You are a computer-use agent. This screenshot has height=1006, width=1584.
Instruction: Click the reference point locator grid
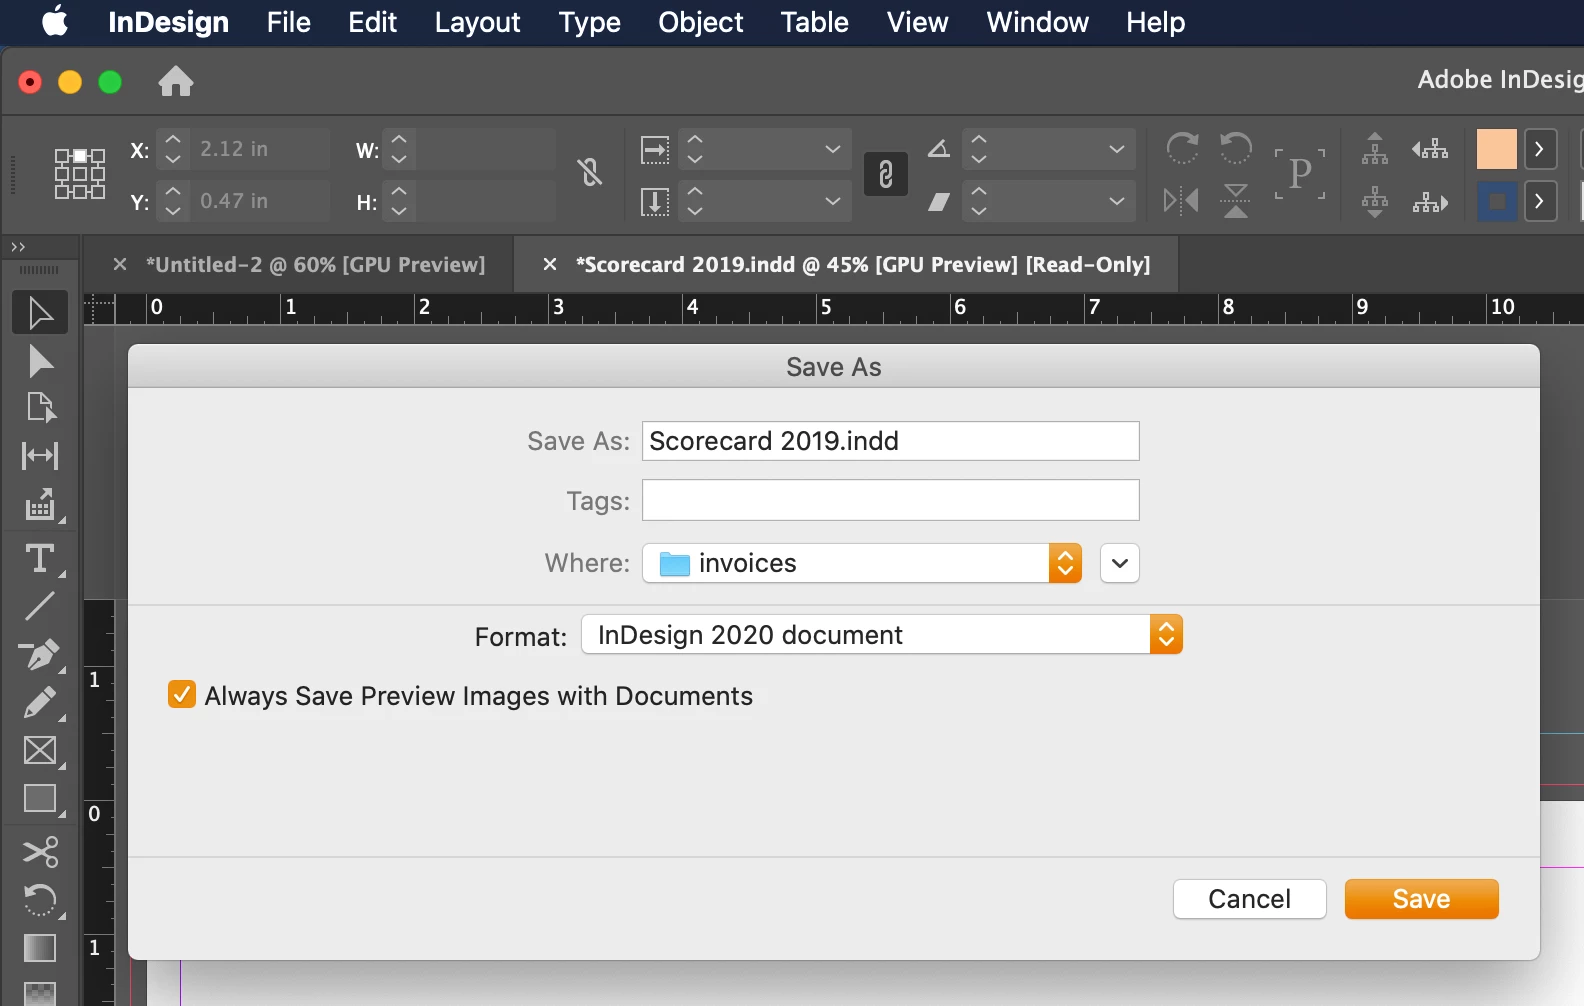point(80,174)
